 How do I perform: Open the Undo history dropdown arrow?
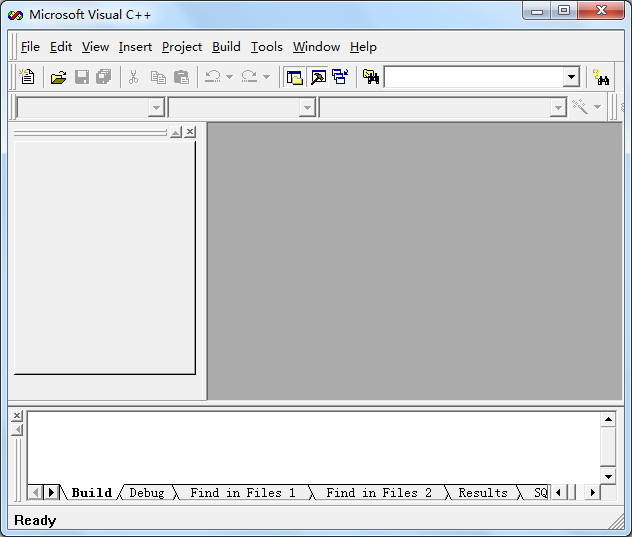point(230,77)
